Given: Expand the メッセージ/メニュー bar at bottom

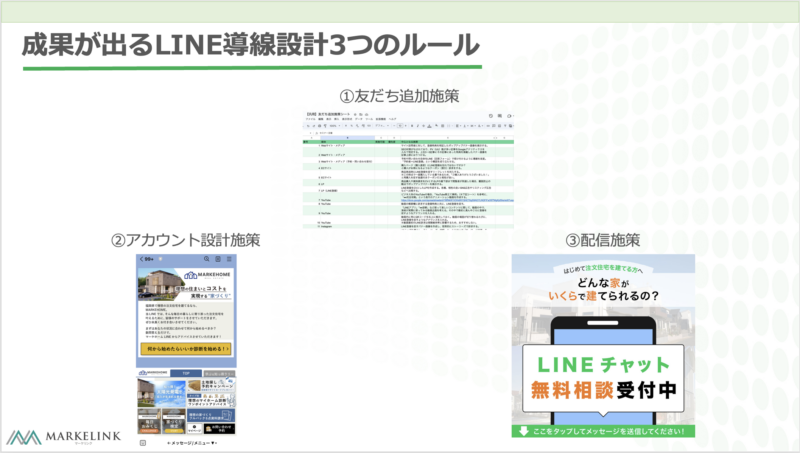Looking at the screenshot, I should point(190,442).
